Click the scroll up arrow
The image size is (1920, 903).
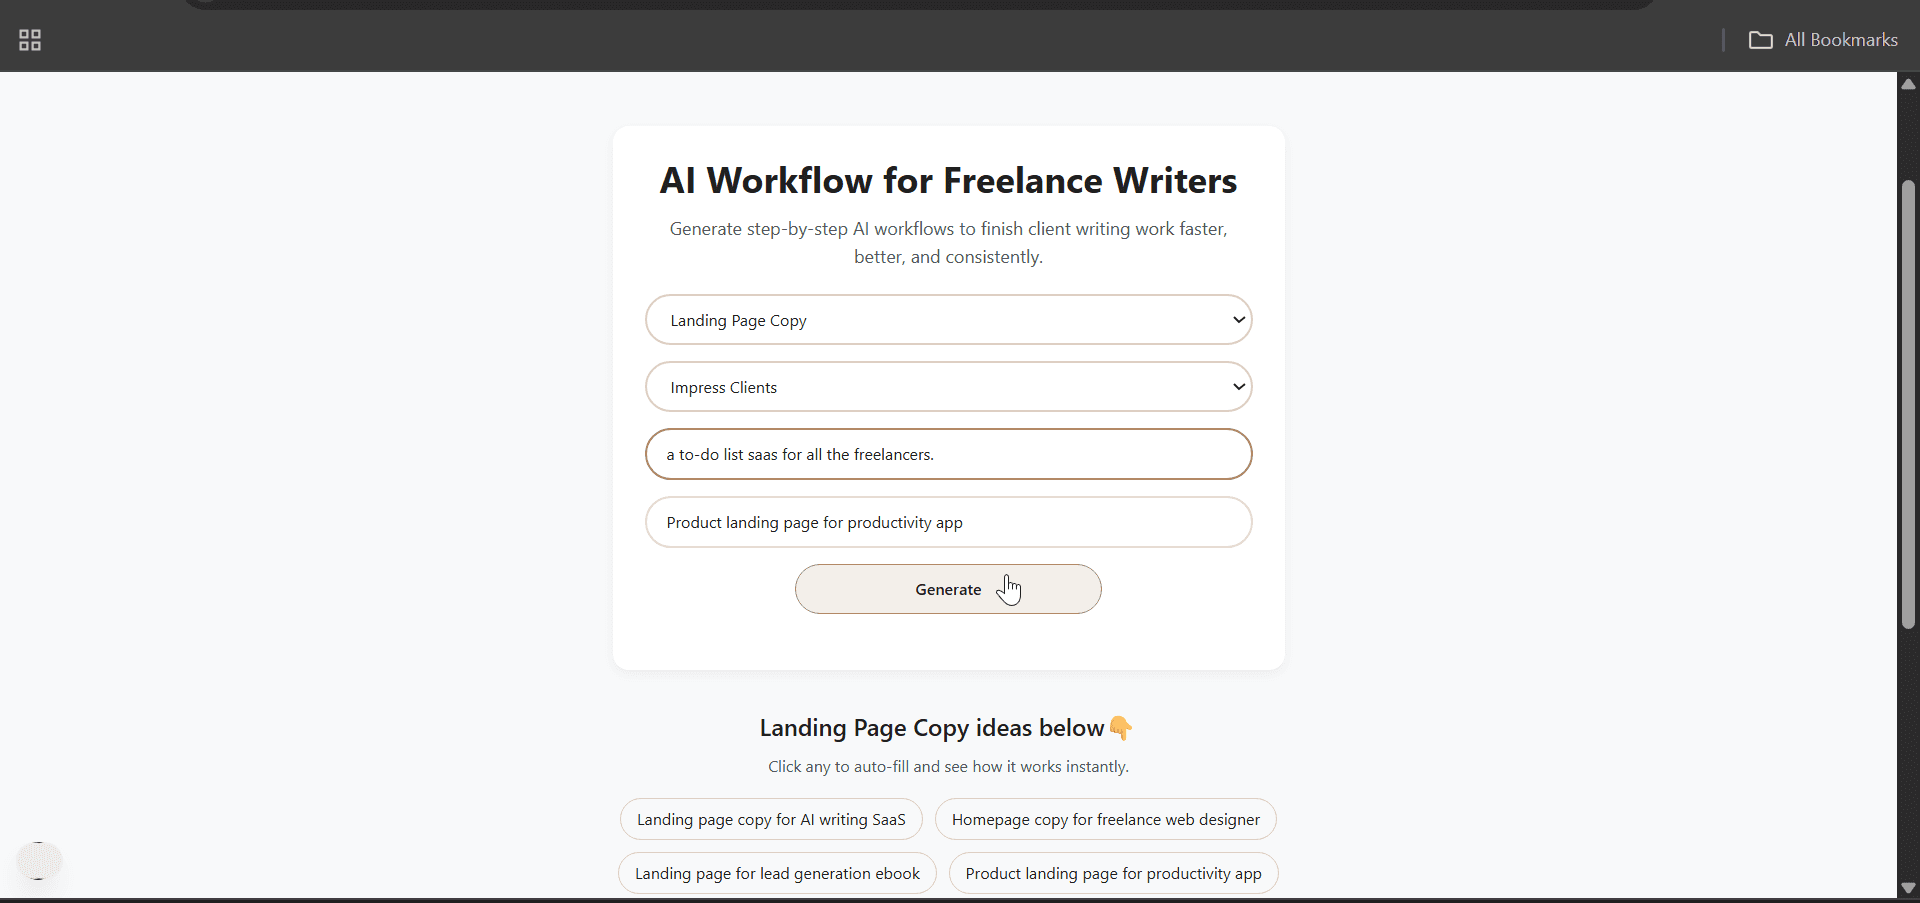(x=1908, y=84)
